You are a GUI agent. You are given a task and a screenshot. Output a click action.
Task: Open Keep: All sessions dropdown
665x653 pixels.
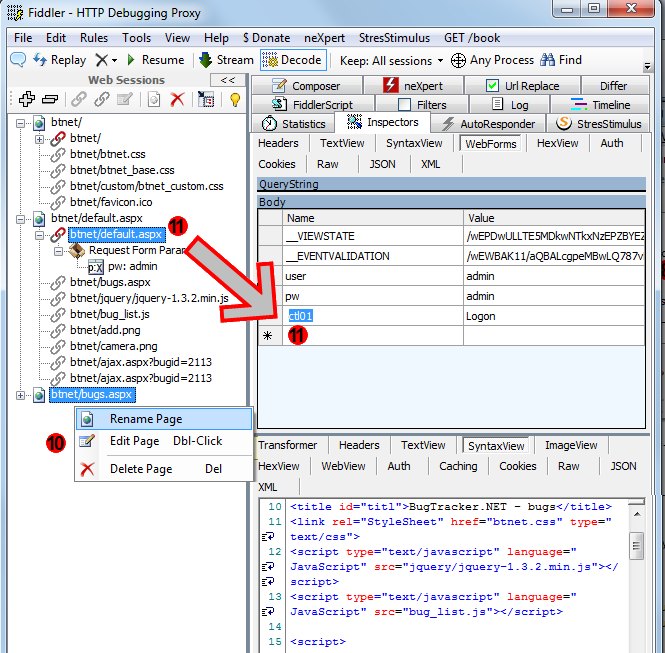pyautogui.click(x=391, y=61)
